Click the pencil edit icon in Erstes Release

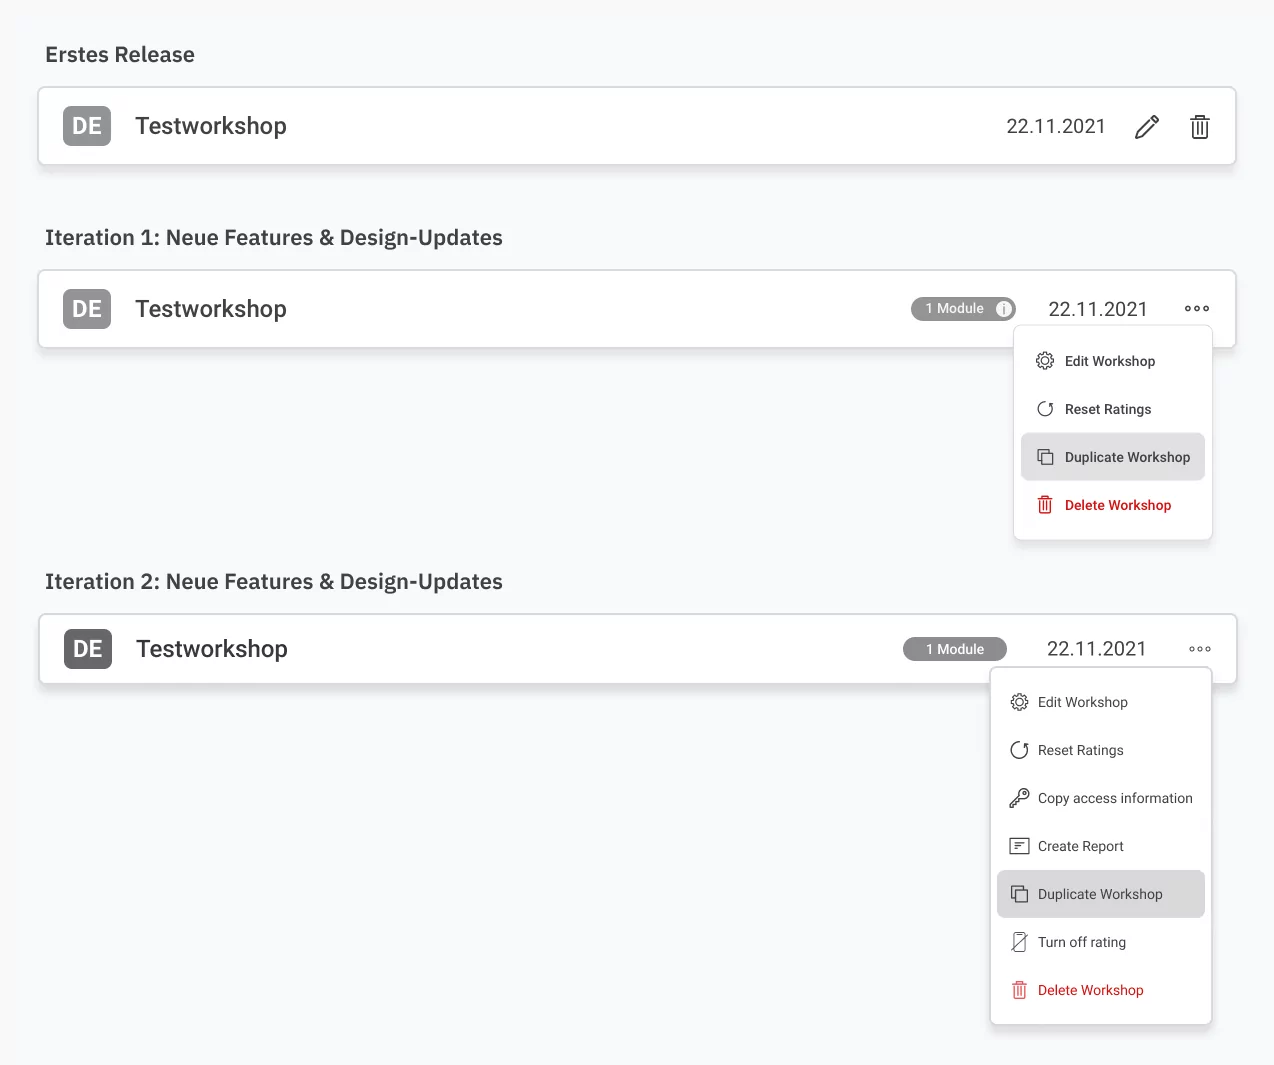click(1147, 127)
